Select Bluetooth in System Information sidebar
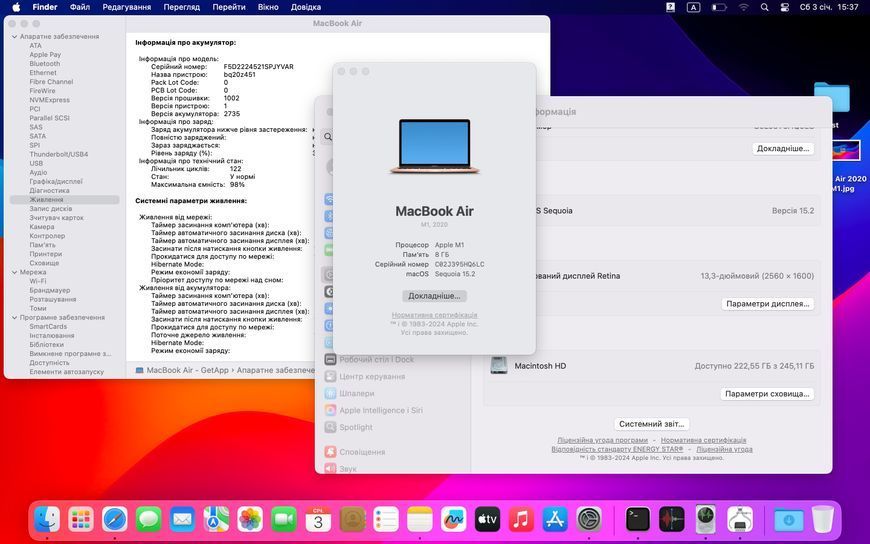The height and width of the screenshot is (544, 870). (x=44, y=64)
